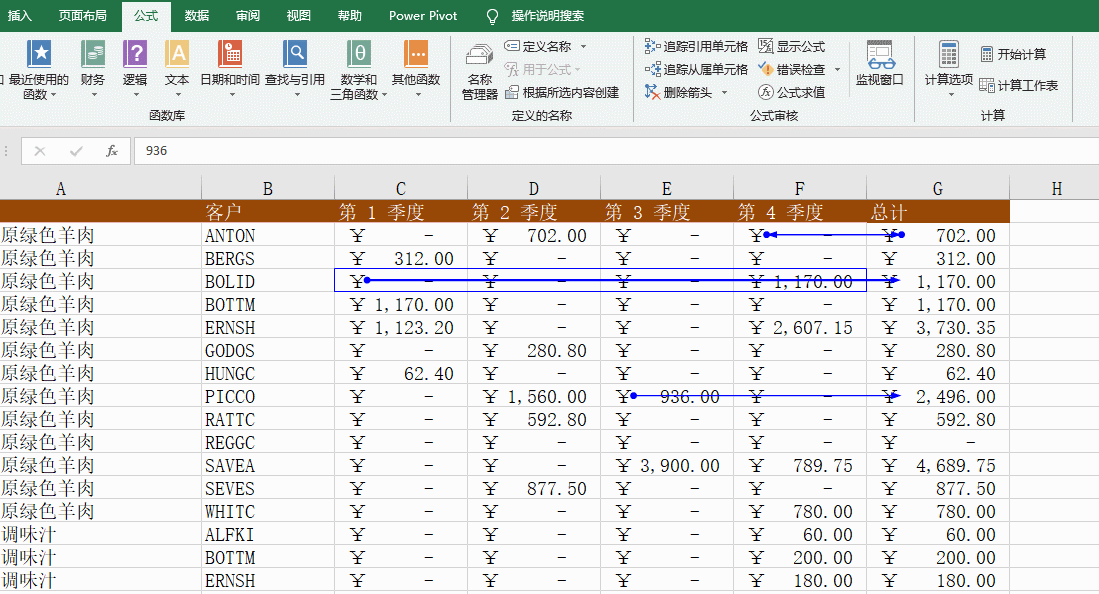Open the 文本 text functions icon
Image resolution: width=1099 pixels, height=594 pixels.
click(x=177, y=69)
